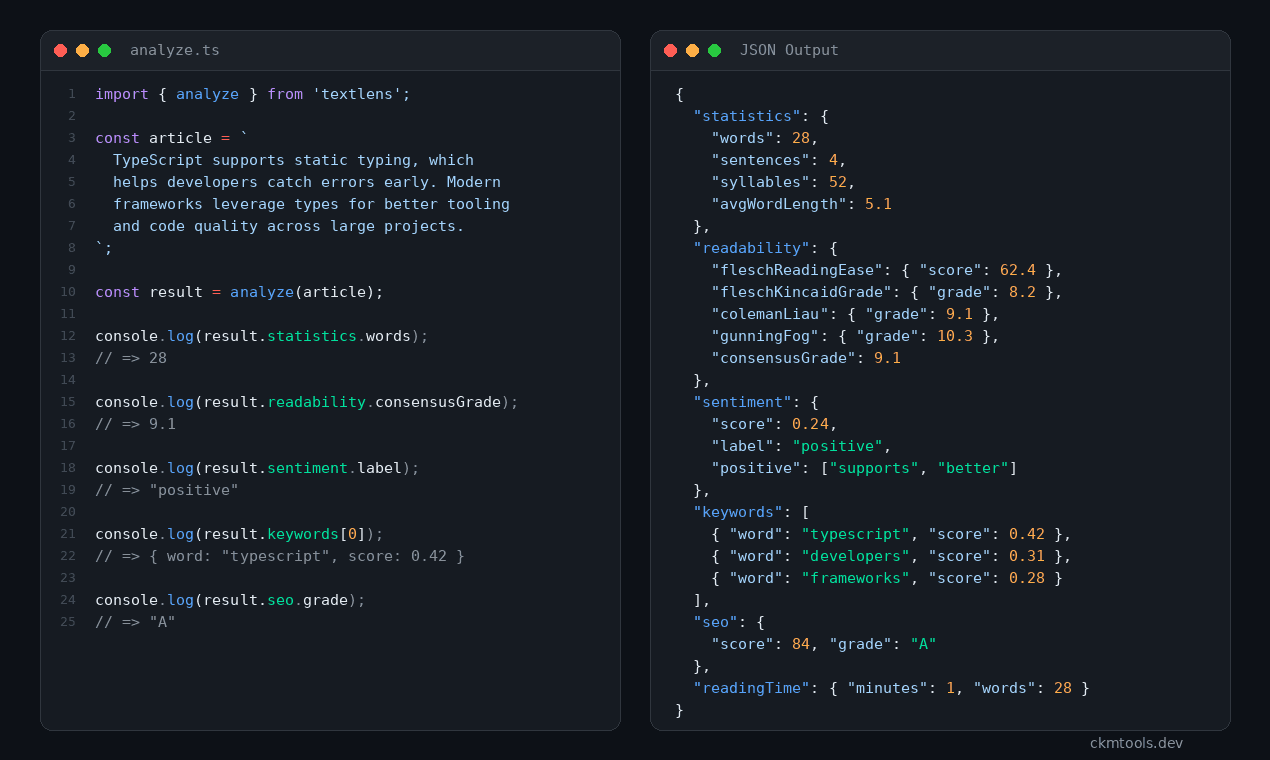Select the JSON Output panel title
The width and height of the screenshot is (1270, 760).
(x=789, y=50)
